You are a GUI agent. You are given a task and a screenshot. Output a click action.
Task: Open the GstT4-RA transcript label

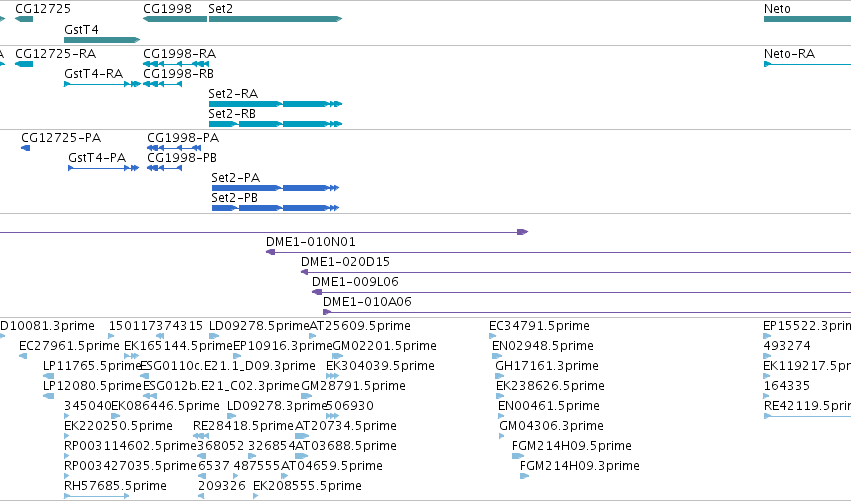click(93, 74)
